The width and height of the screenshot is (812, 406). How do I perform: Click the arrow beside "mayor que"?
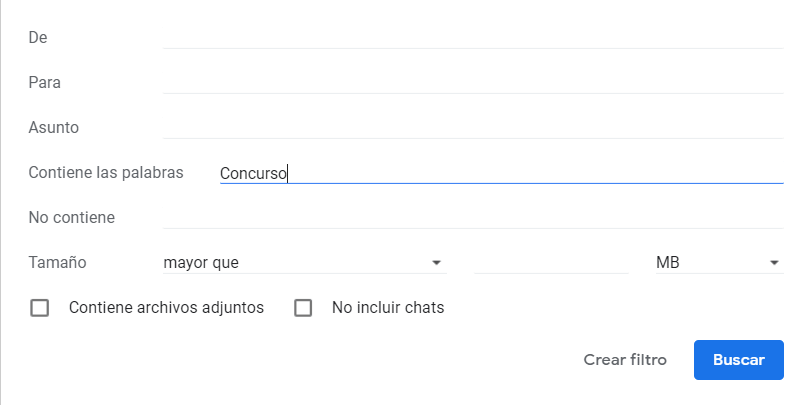(436, 263)
